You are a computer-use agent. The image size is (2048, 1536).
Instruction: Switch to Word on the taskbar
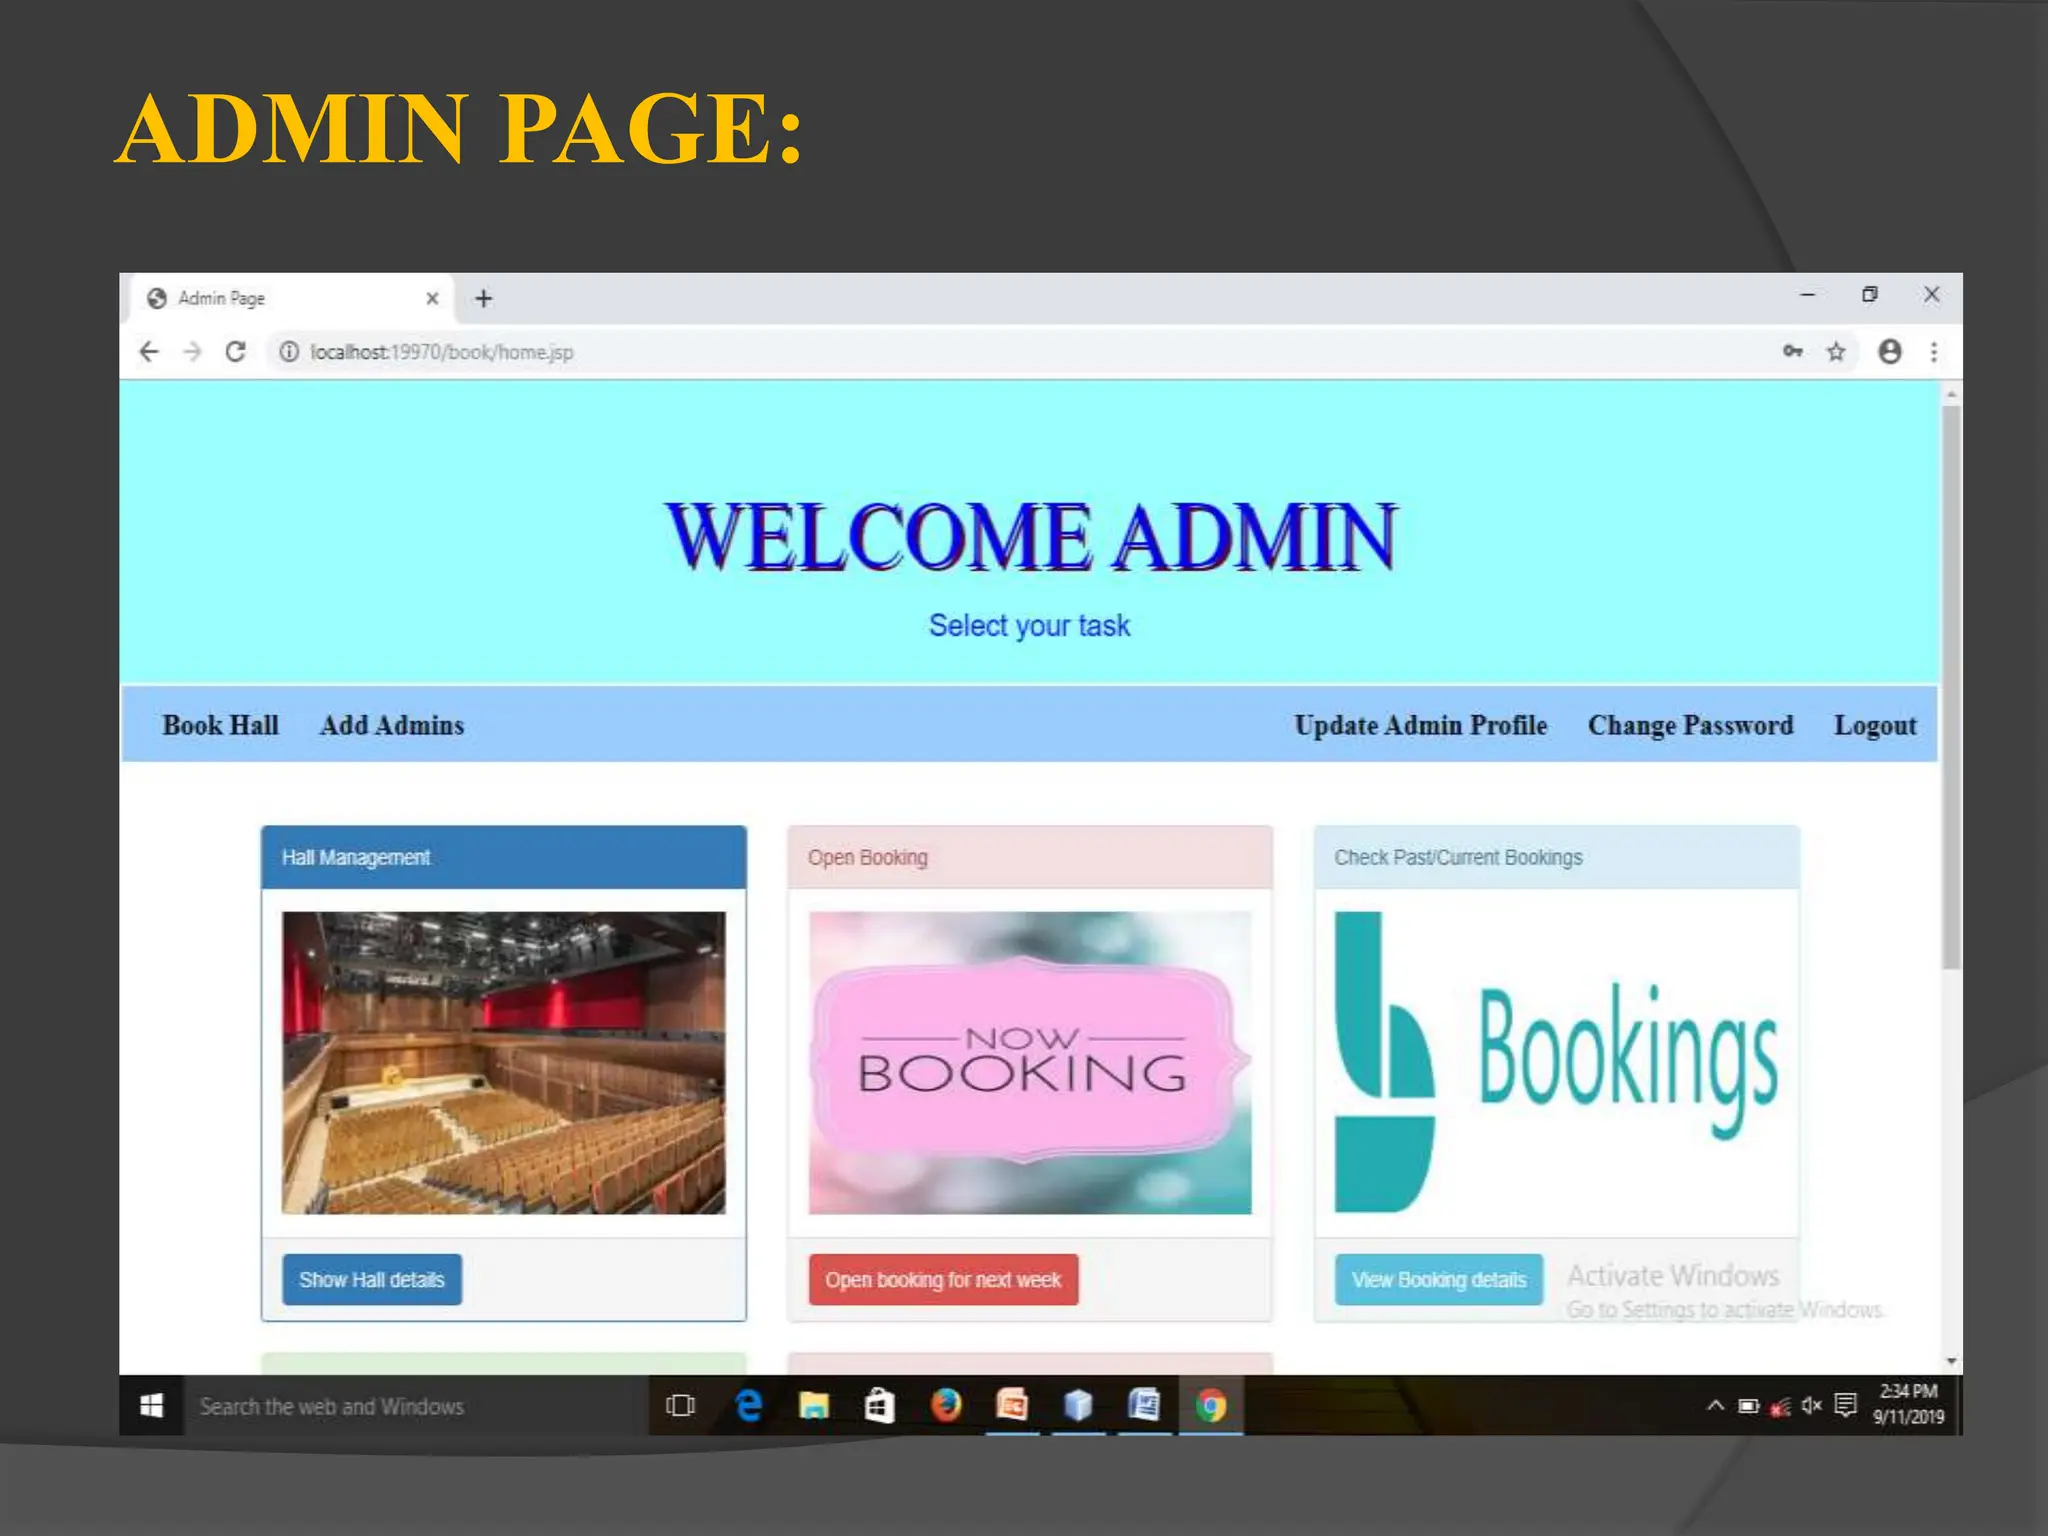(1144, 1406)
